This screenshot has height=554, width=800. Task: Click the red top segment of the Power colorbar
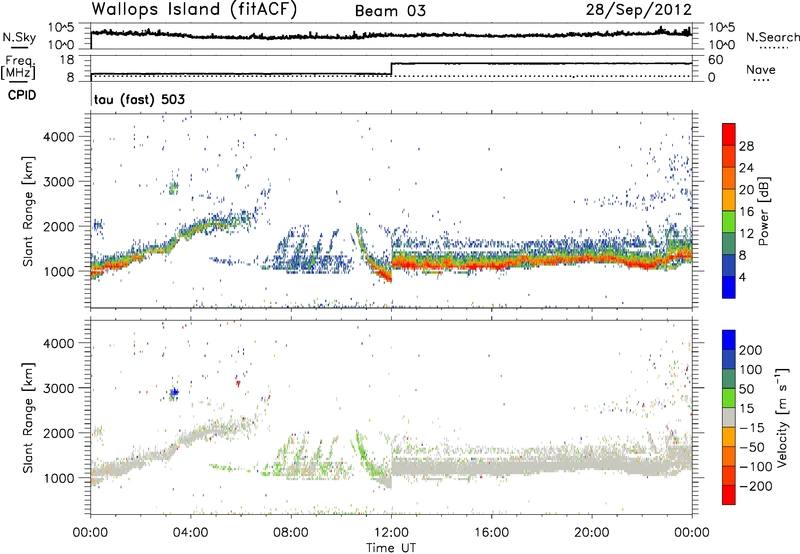[x=729, y=134]
